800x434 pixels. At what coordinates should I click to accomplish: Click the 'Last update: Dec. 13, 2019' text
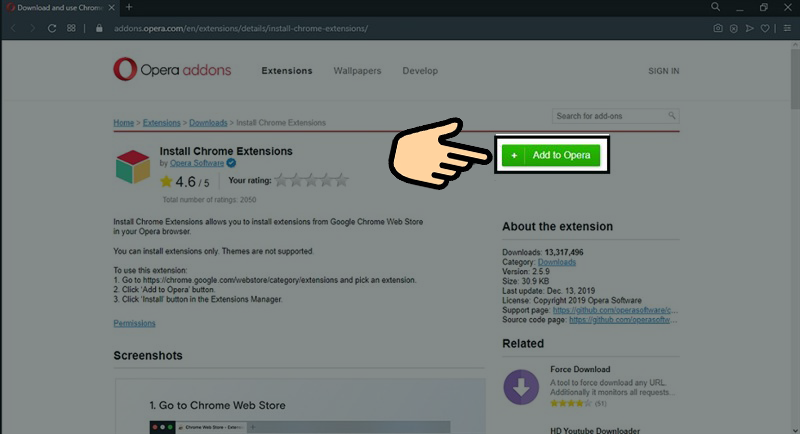coord(548,291)
